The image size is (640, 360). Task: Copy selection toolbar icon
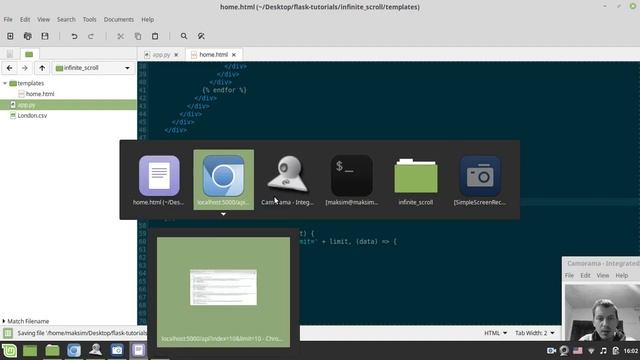pos(138,36)
